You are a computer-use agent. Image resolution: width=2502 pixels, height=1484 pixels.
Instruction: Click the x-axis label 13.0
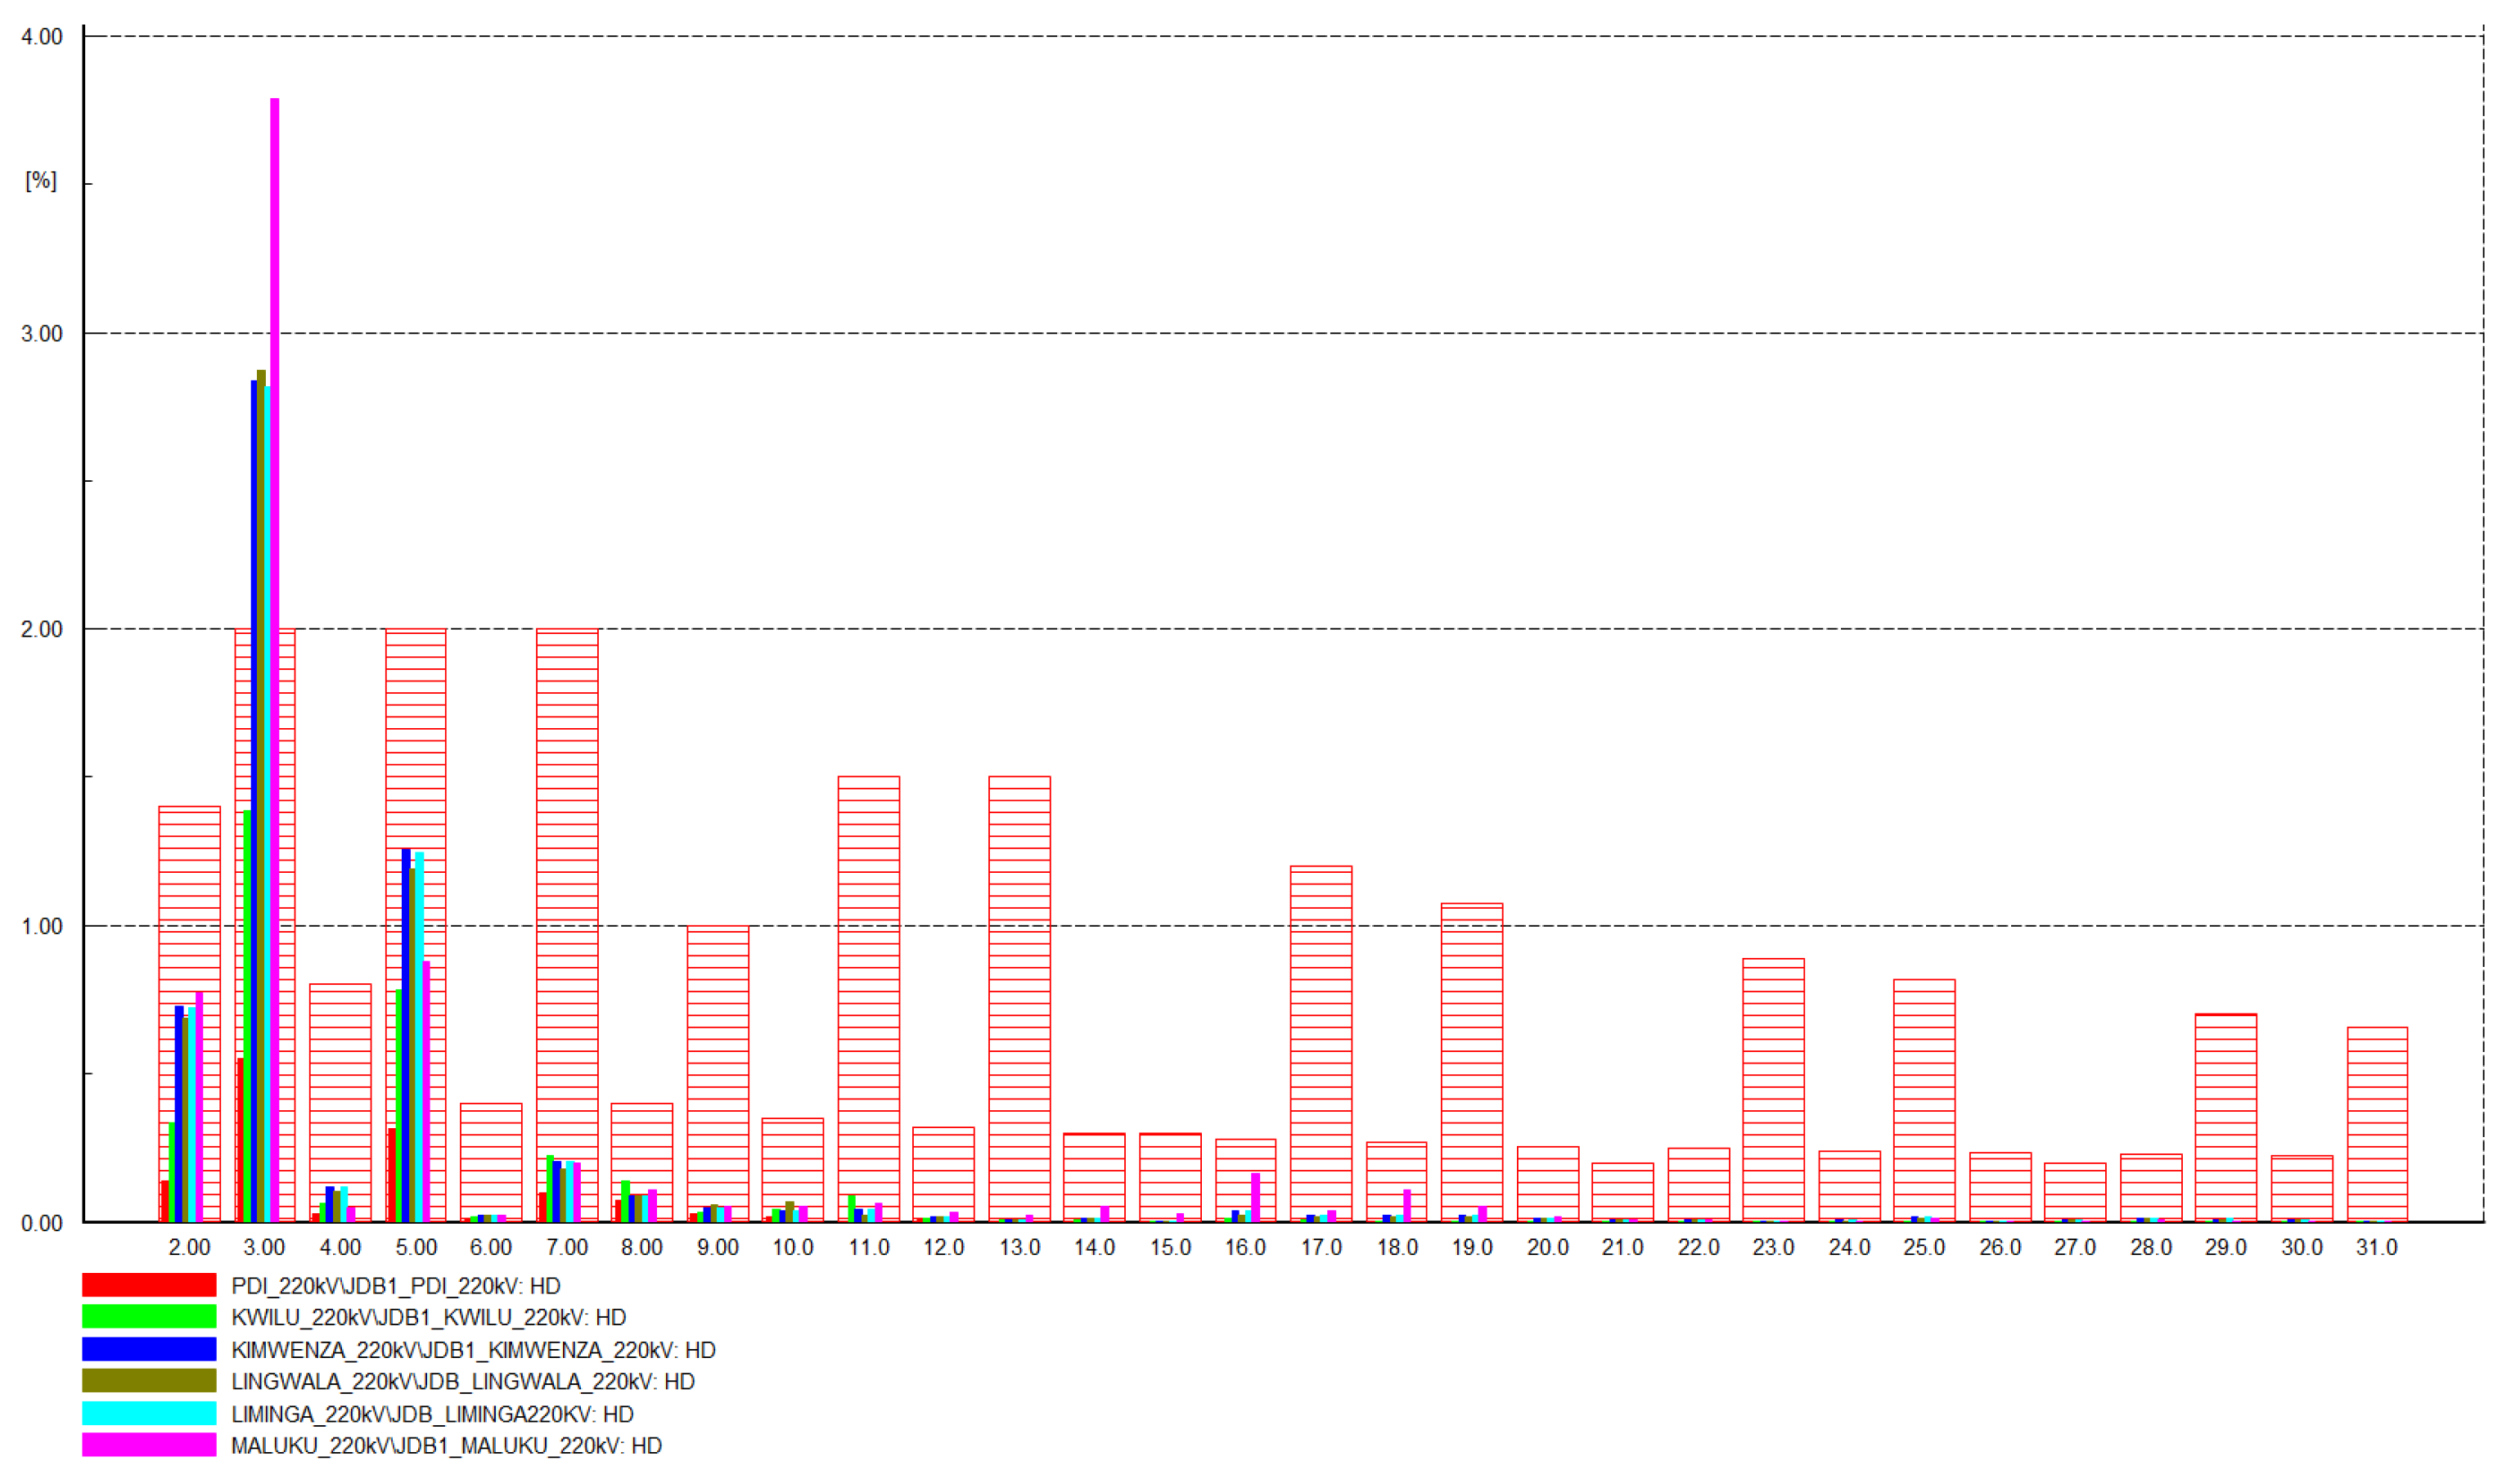point(1020,1248)
